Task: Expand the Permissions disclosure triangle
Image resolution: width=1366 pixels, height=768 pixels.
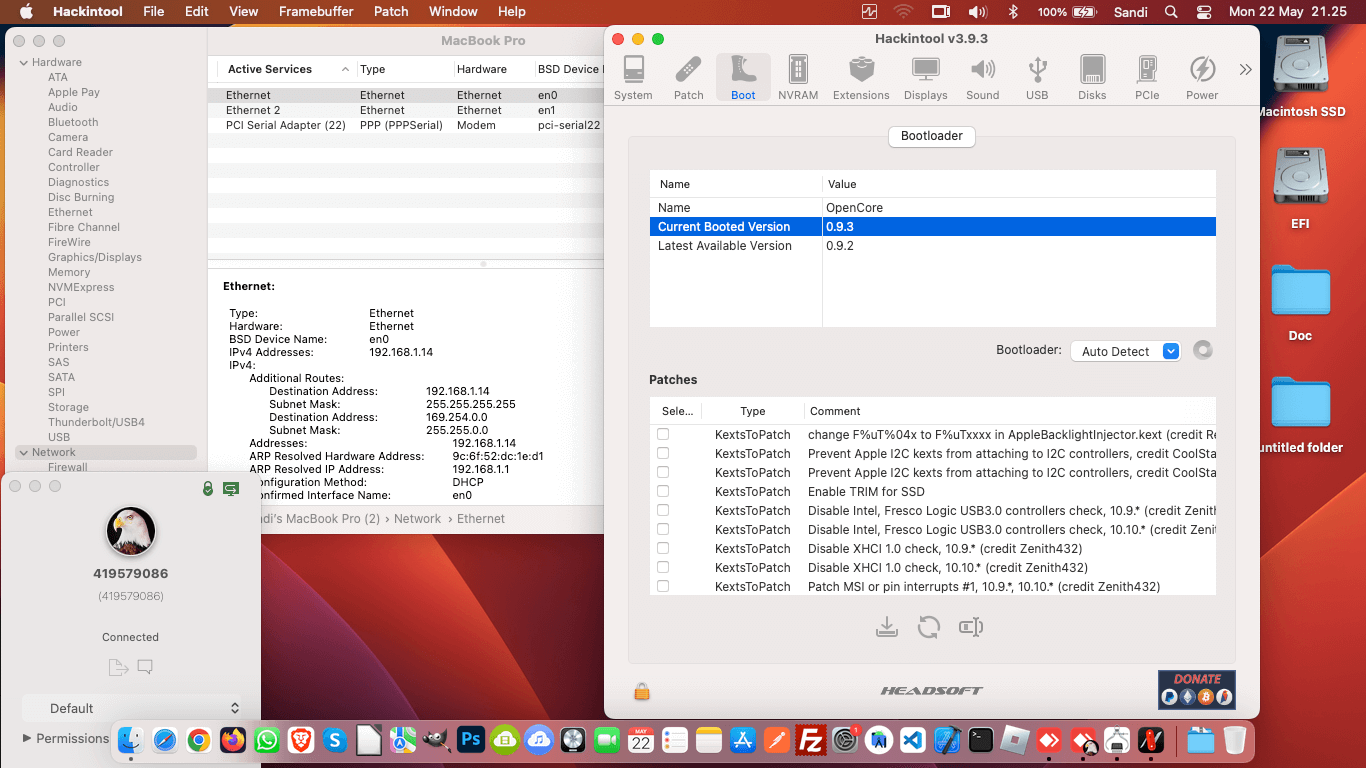Action: click(27, 738)
